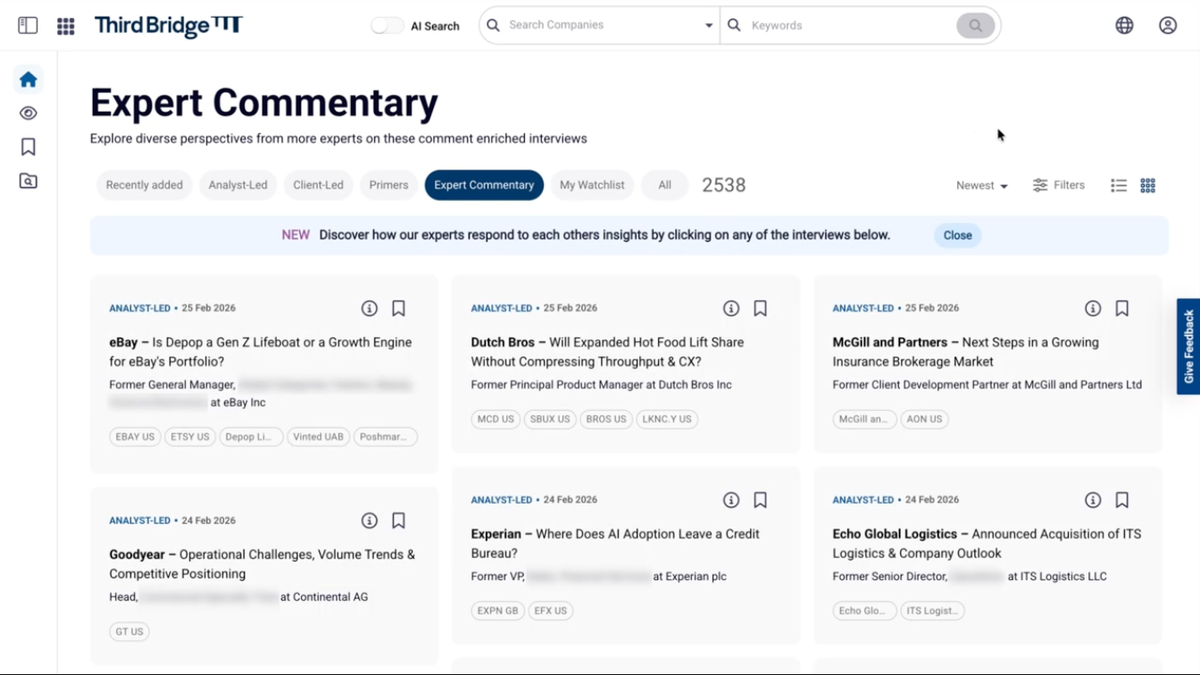Select the Analyst-Led tab
Image resolution: width=1200 pixels, height=675 pixels.
pos(238,185)
